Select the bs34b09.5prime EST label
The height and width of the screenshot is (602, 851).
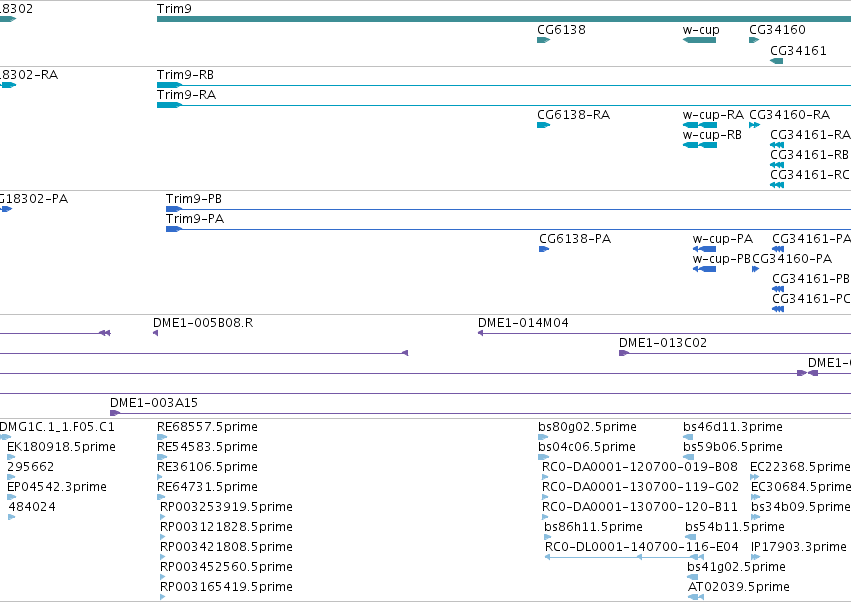pos(801,507)
